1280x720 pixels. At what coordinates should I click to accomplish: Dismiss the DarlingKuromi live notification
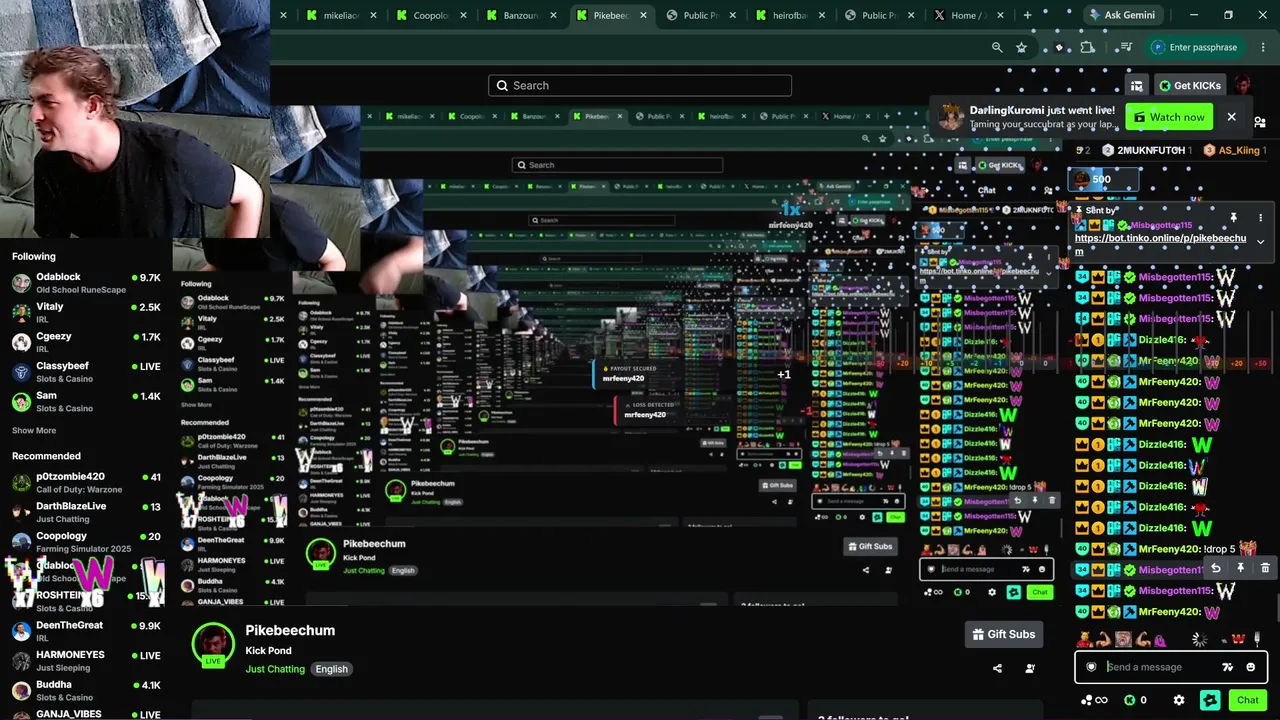click(1232, 117)
